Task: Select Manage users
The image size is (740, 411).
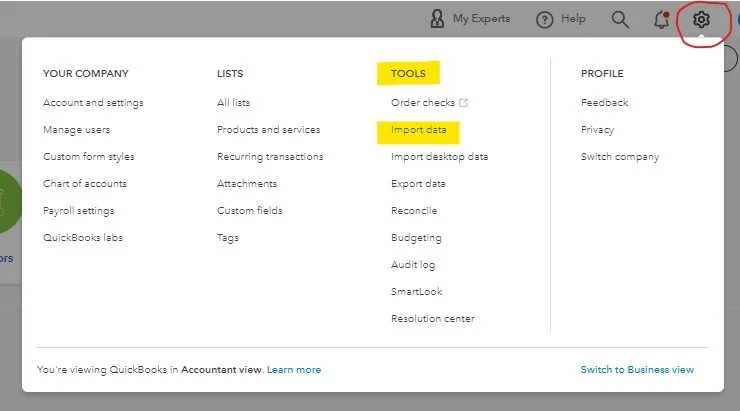Action: [x=76, y=130]
